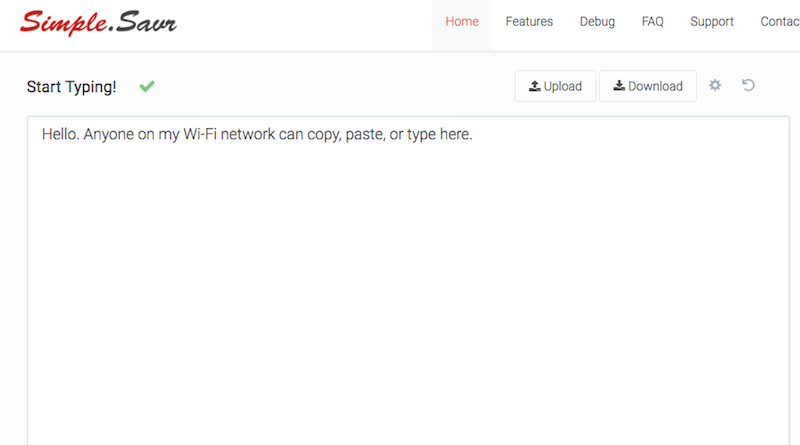Click the green saved checkmark icon

[147, 86]
